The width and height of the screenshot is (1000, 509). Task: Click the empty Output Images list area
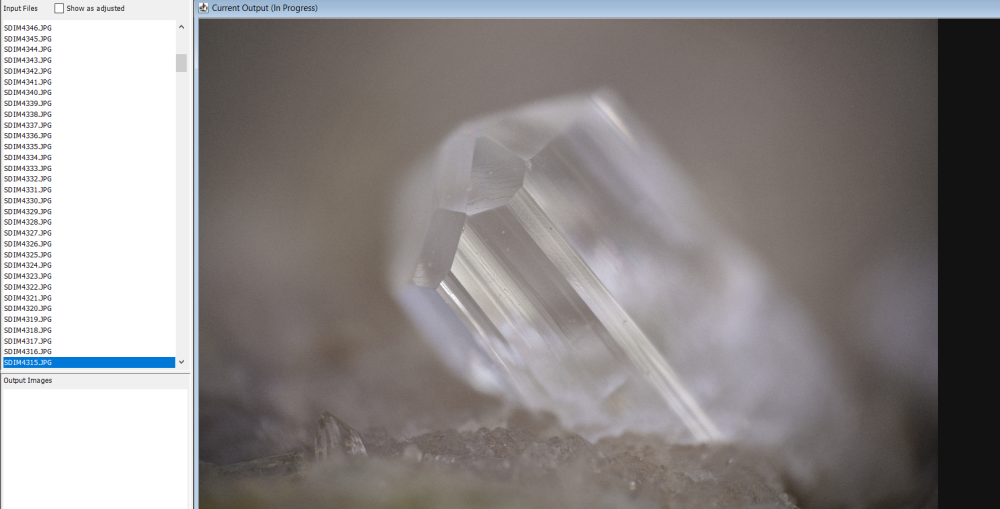pyautogui.click(x=94, y=448)
